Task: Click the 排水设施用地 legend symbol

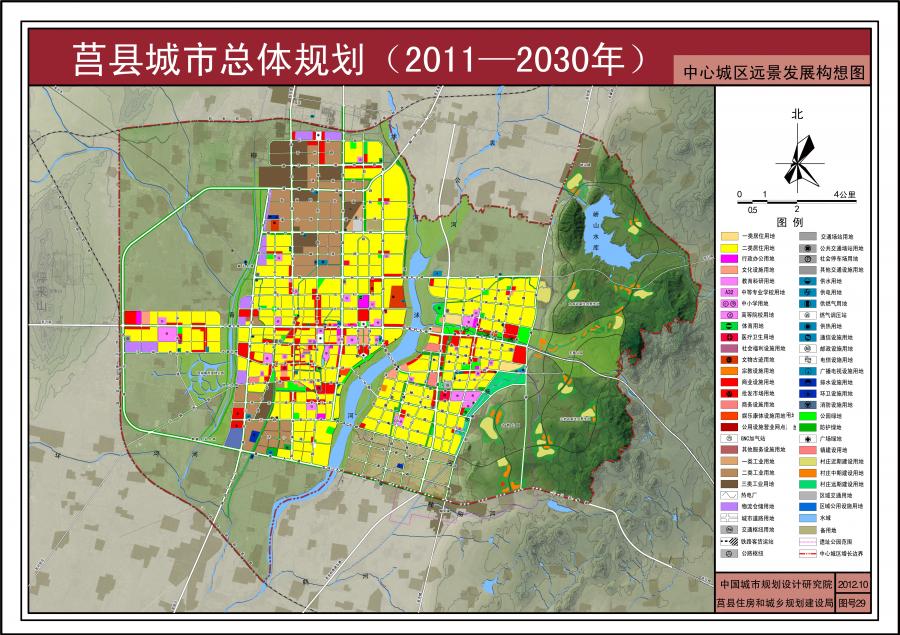Action: click(x=808, y=382)
